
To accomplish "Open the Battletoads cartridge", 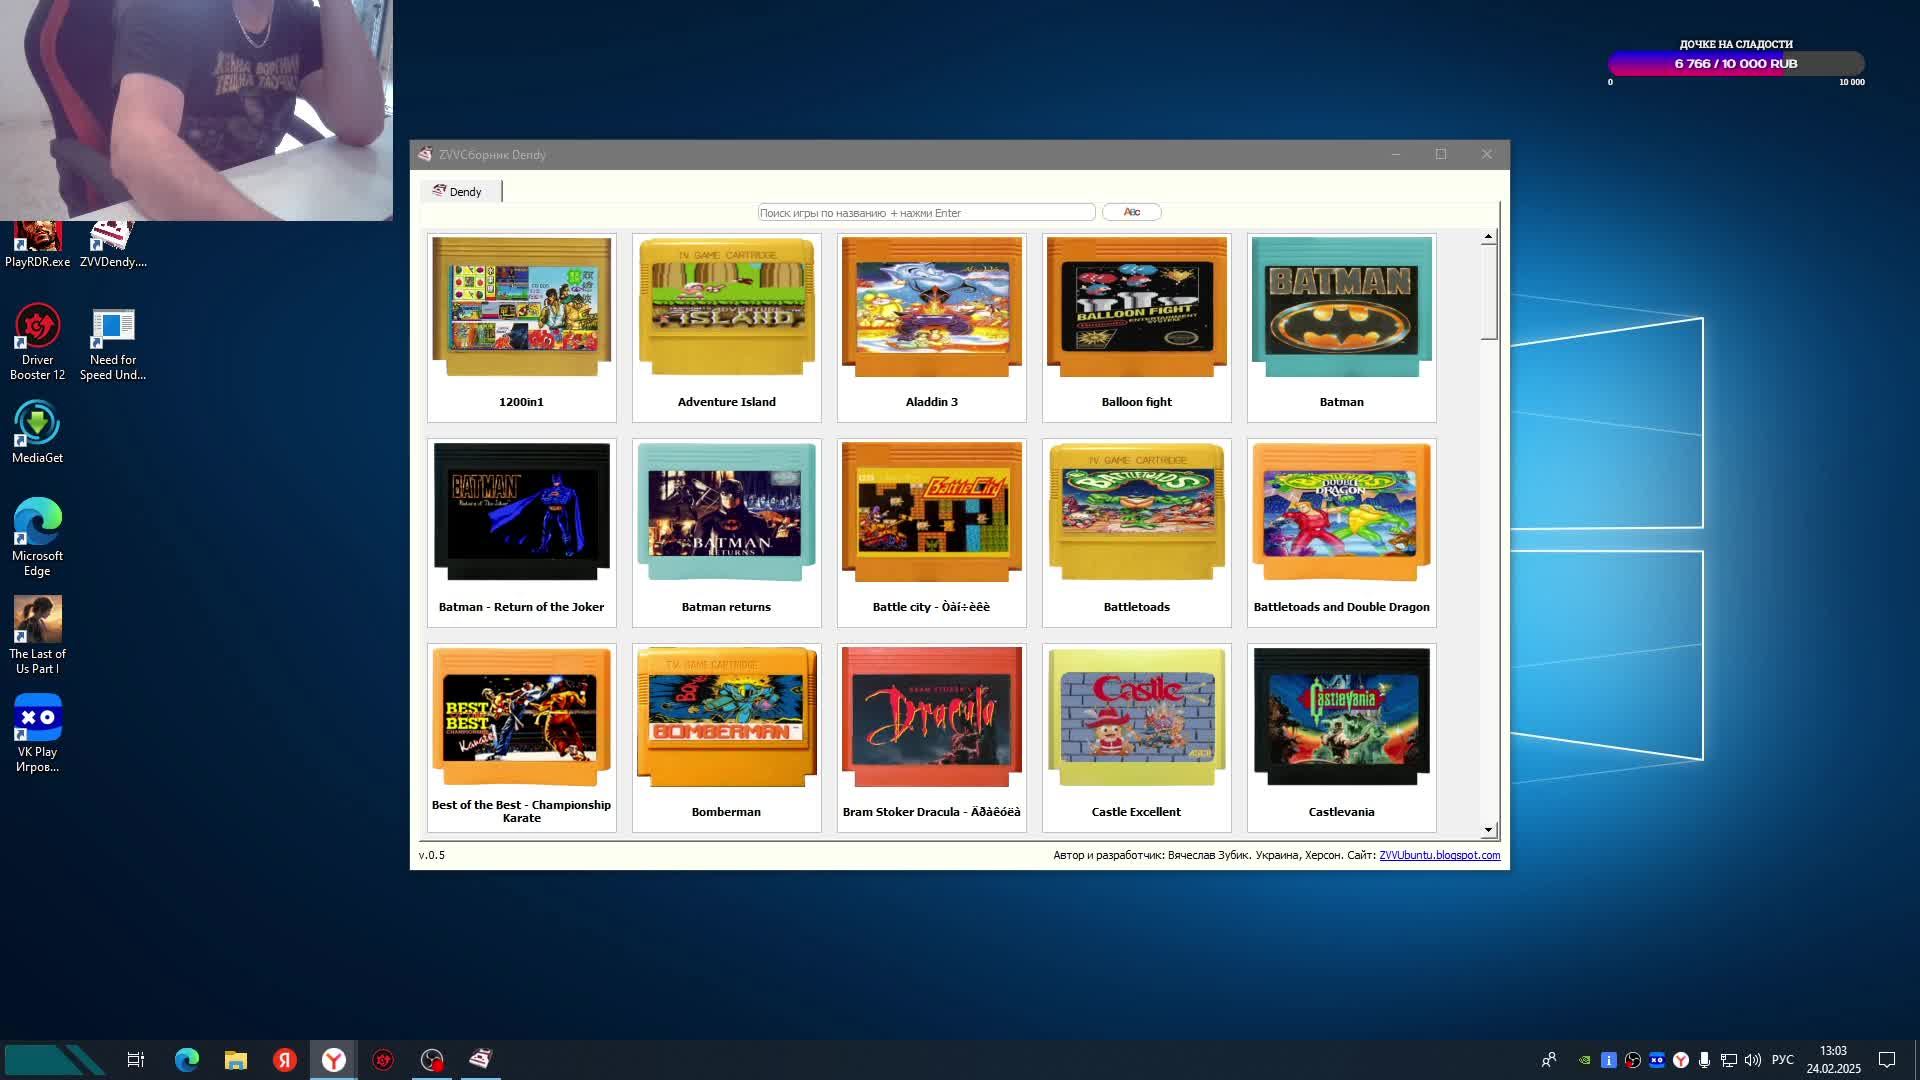I will pos(1136,532).
